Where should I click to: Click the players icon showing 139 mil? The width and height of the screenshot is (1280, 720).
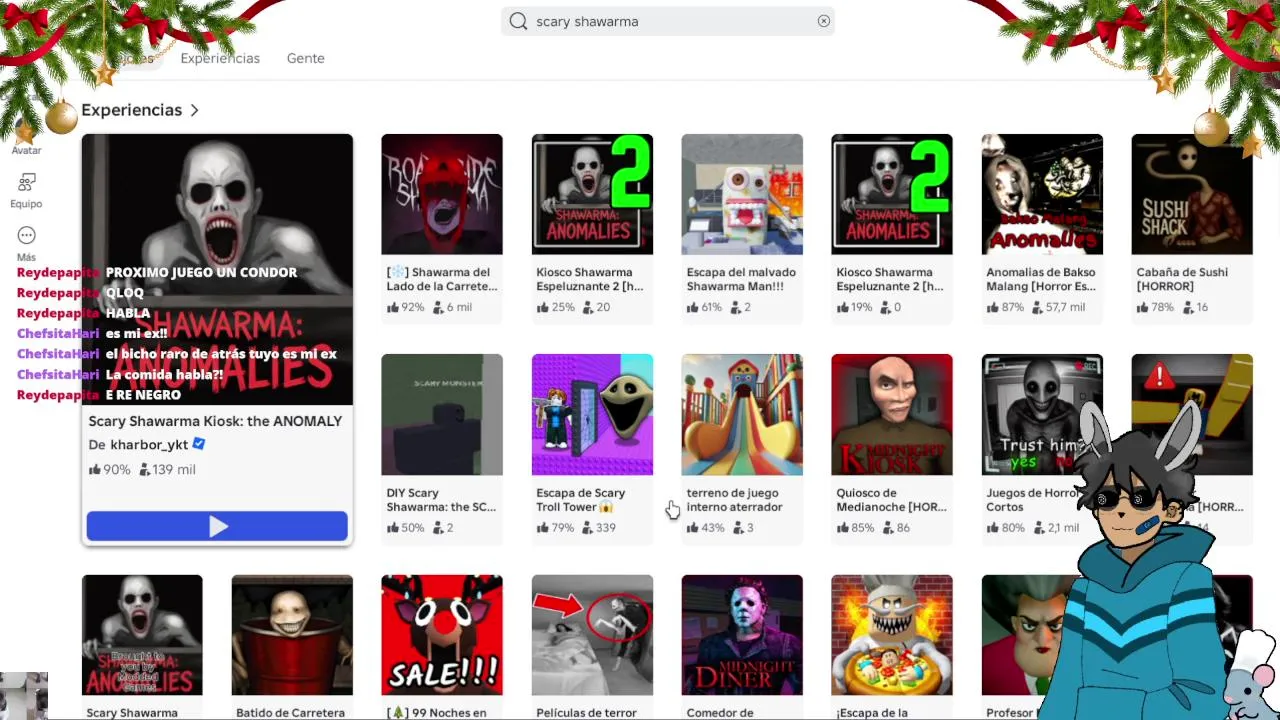[145, 469]
